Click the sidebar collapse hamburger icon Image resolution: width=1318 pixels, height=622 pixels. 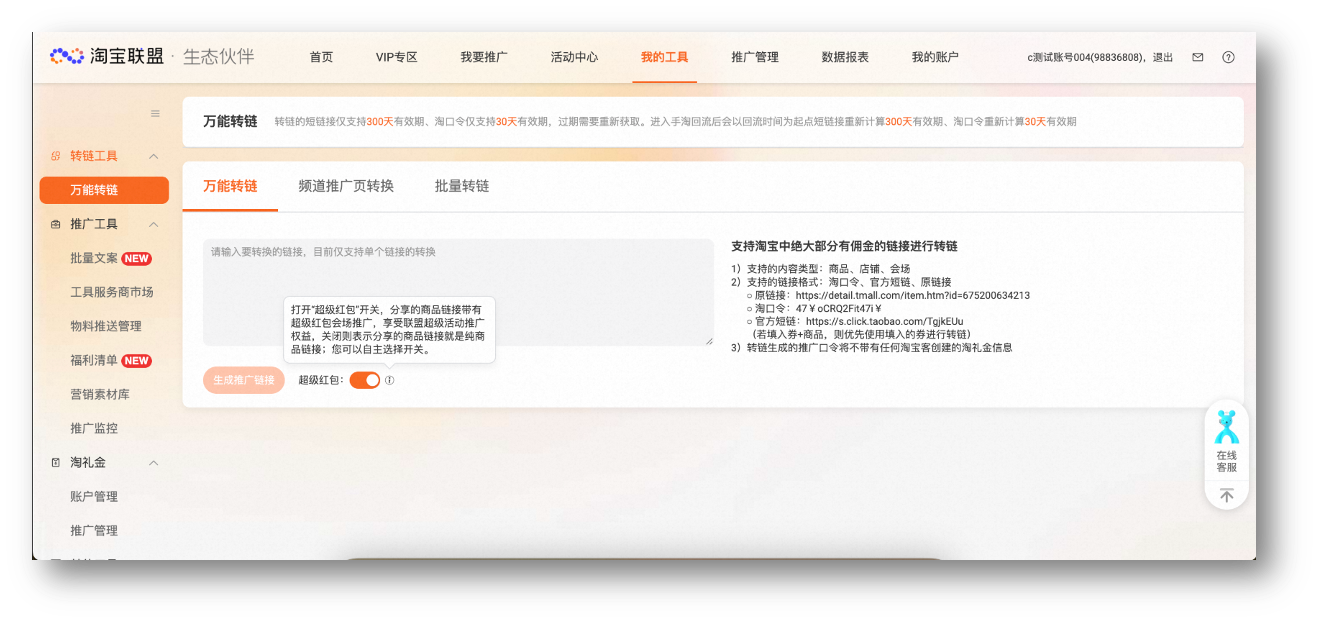pos(156,113)
